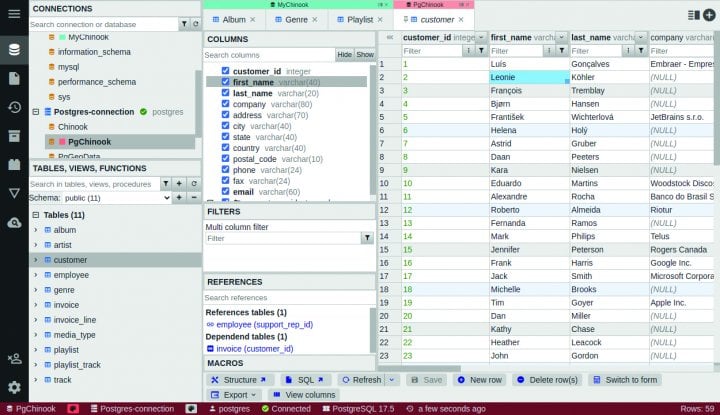
Task: Click the first_name filter options icon
Action: click(x=549, y=50)
